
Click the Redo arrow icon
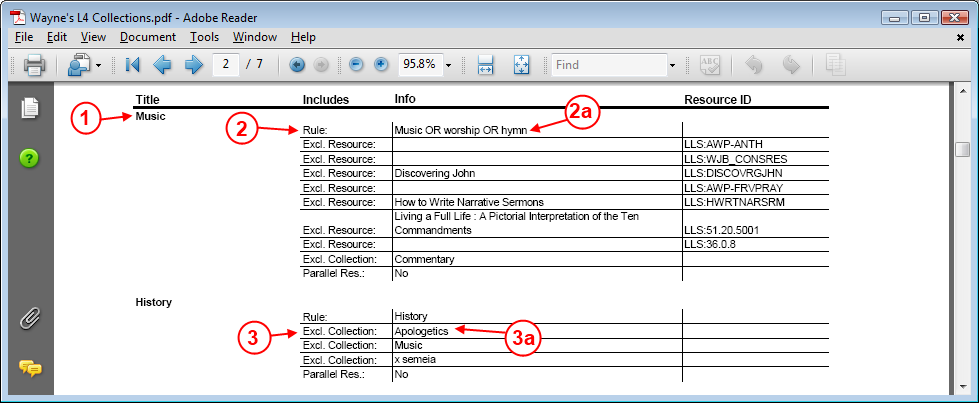click(x=791, y=64)
